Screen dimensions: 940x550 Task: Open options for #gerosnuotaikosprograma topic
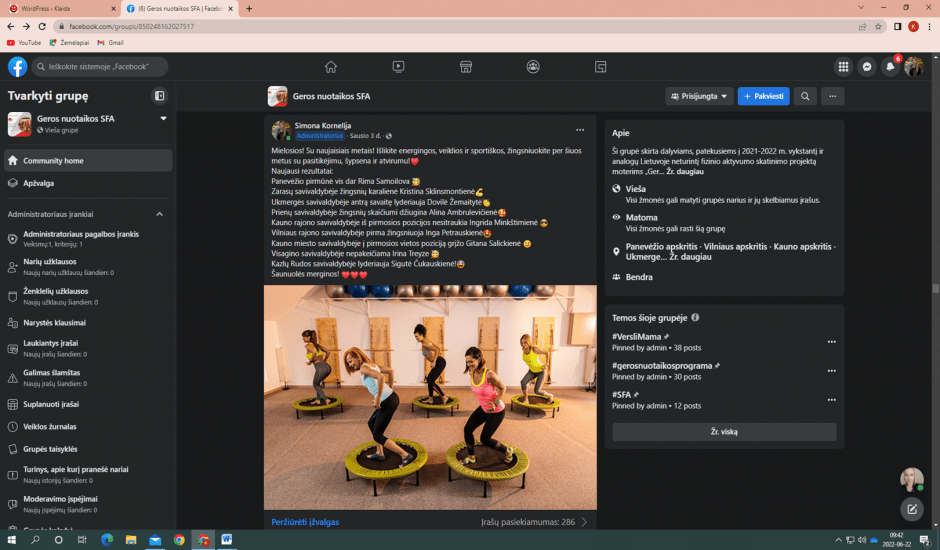pyautogui.click(x=831, y=371)
